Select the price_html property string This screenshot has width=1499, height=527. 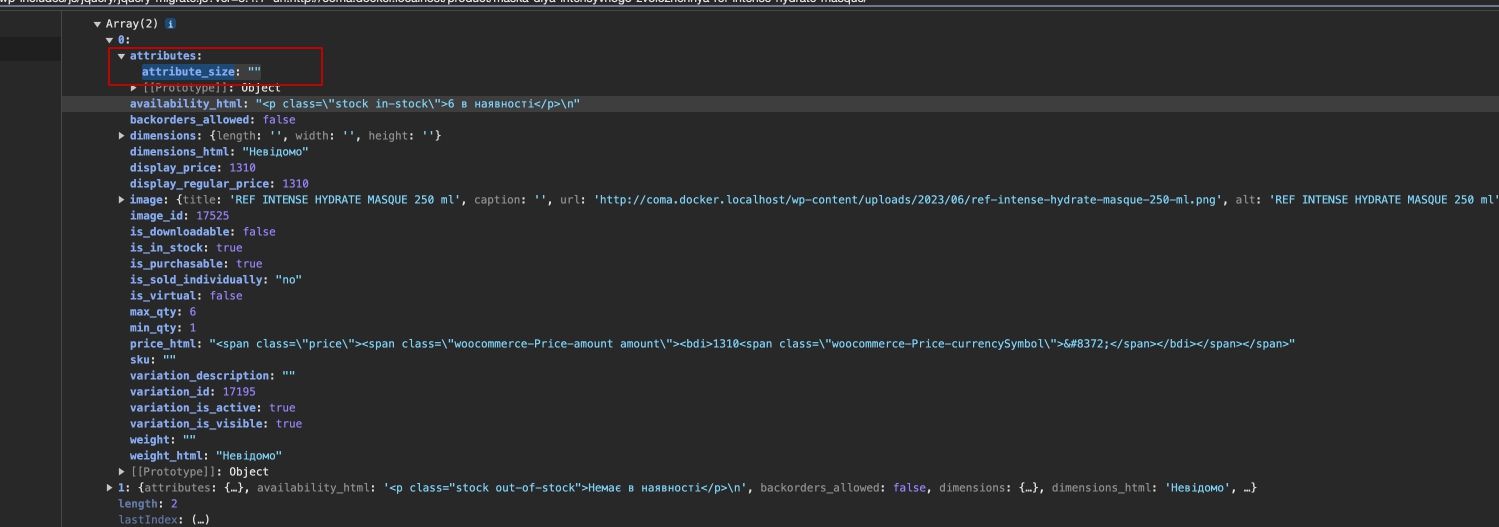[x=750, y=344]
